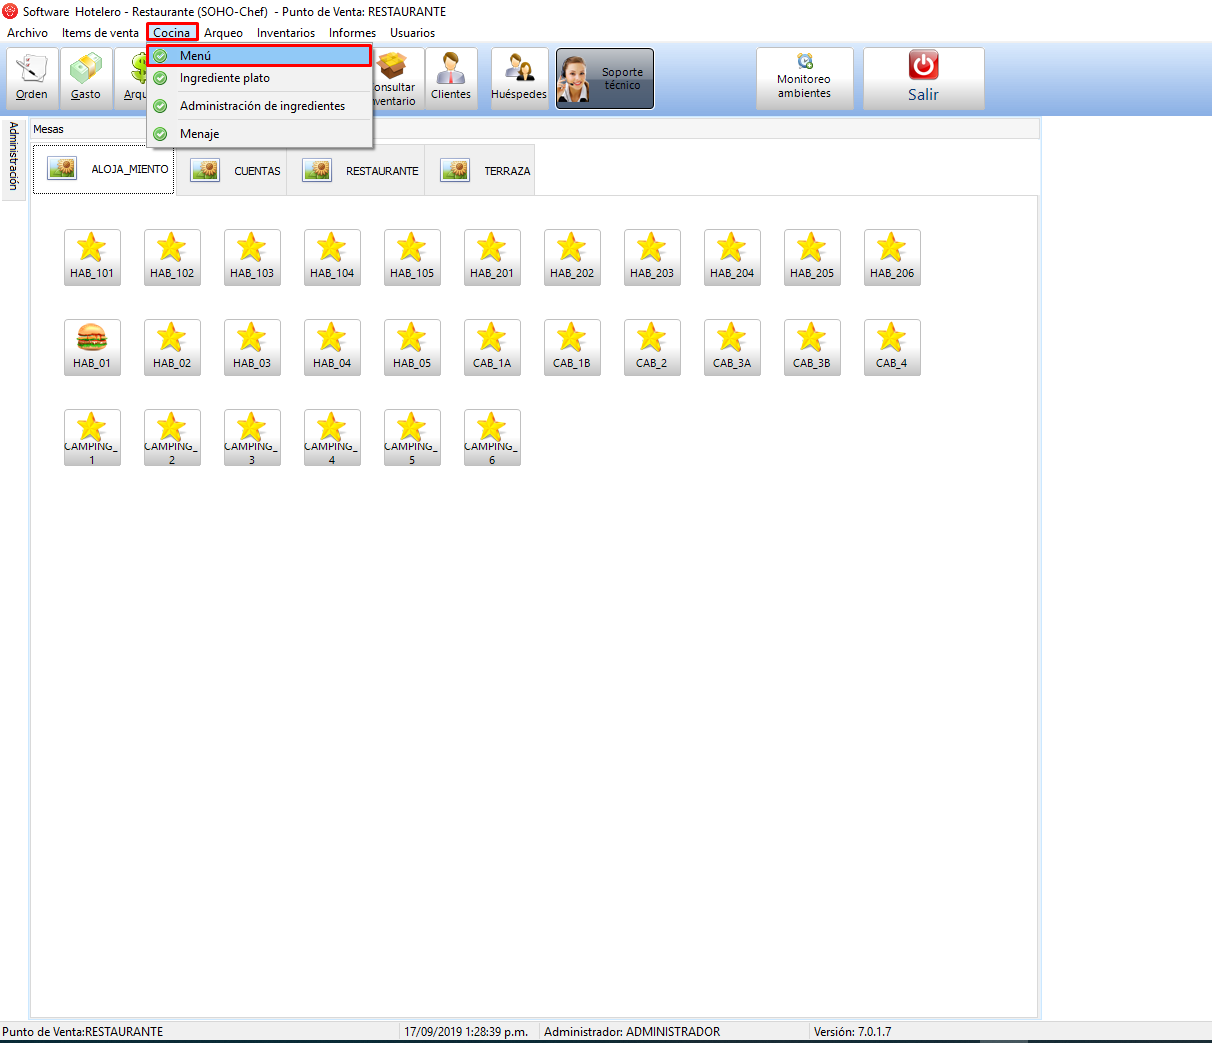This screenshot has height=1043, width=1212.
Task: Open the Clientes toolbar icon
Action: (x=450, y=78)
